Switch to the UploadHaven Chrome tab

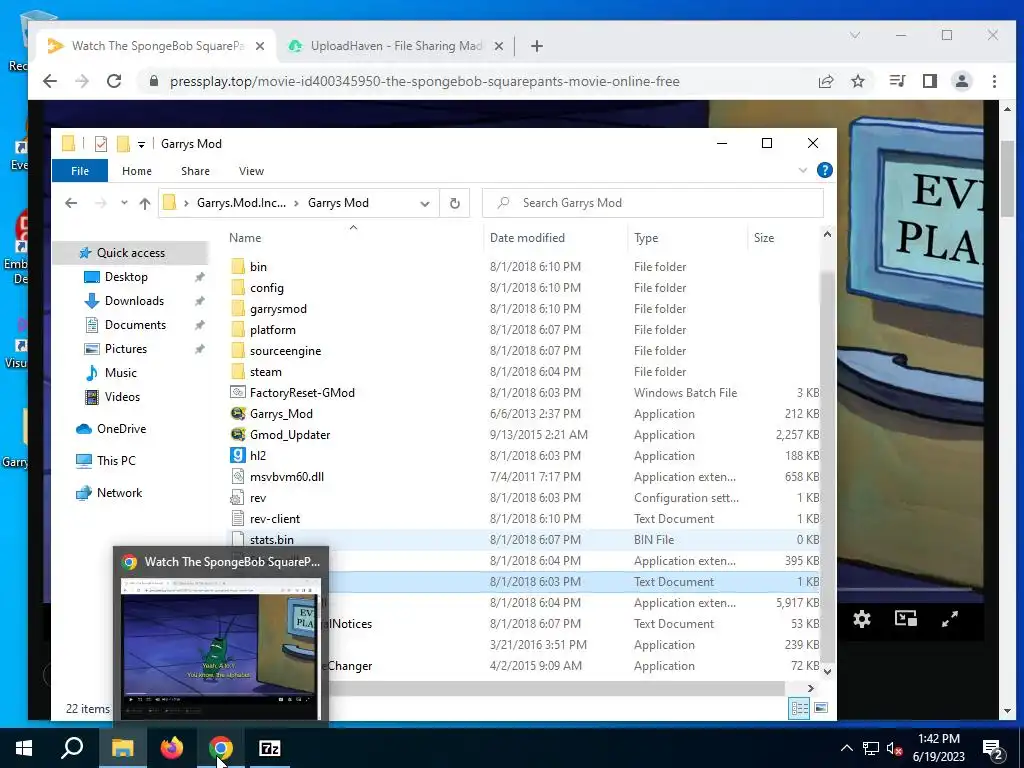tap(395, 46)
